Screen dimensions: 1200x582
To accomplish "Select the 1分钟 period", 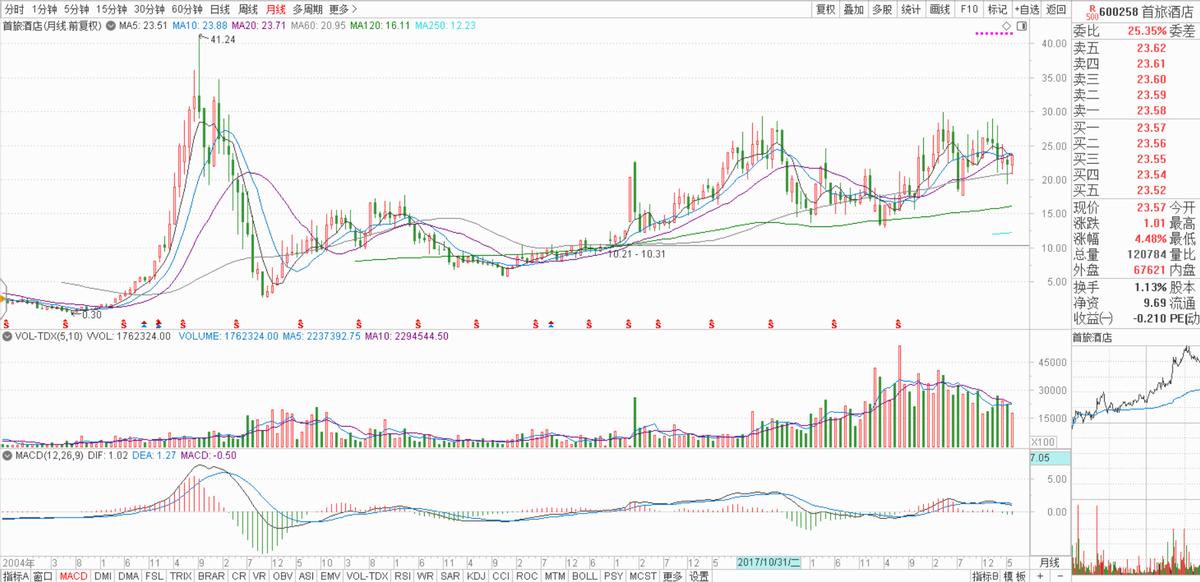I will click(x=44, y=8).
